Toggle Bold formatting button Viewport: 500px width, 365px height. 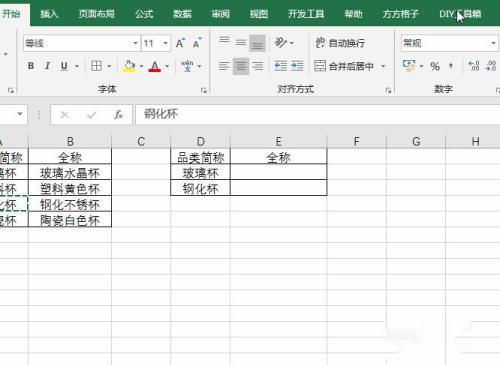pyautogui.click(x=31, y=66)
